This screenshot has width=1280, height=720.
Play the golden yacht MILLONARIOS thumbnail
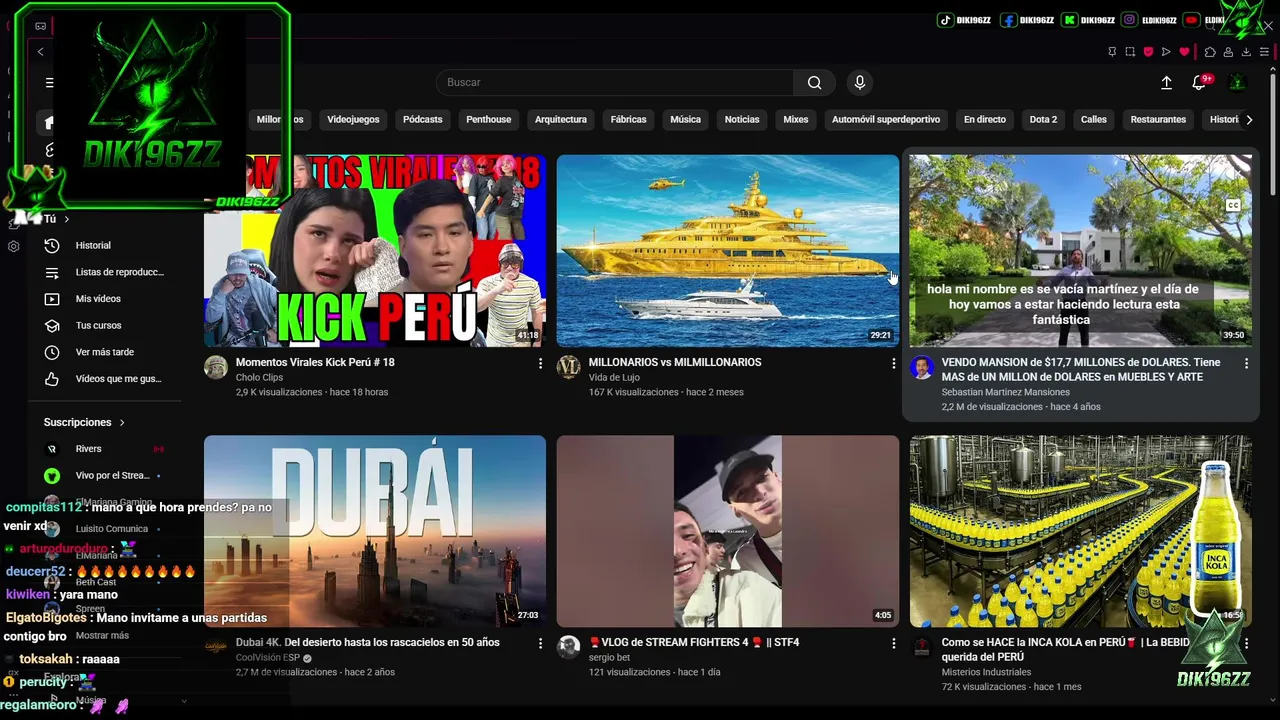click(728, 250)
